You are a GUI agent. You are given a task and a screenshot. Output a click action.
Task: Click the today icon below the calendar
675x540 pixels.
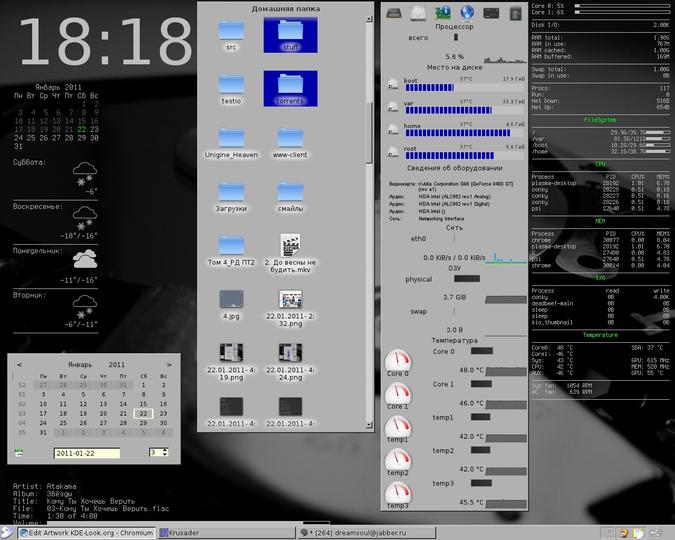tap(19, 452)
